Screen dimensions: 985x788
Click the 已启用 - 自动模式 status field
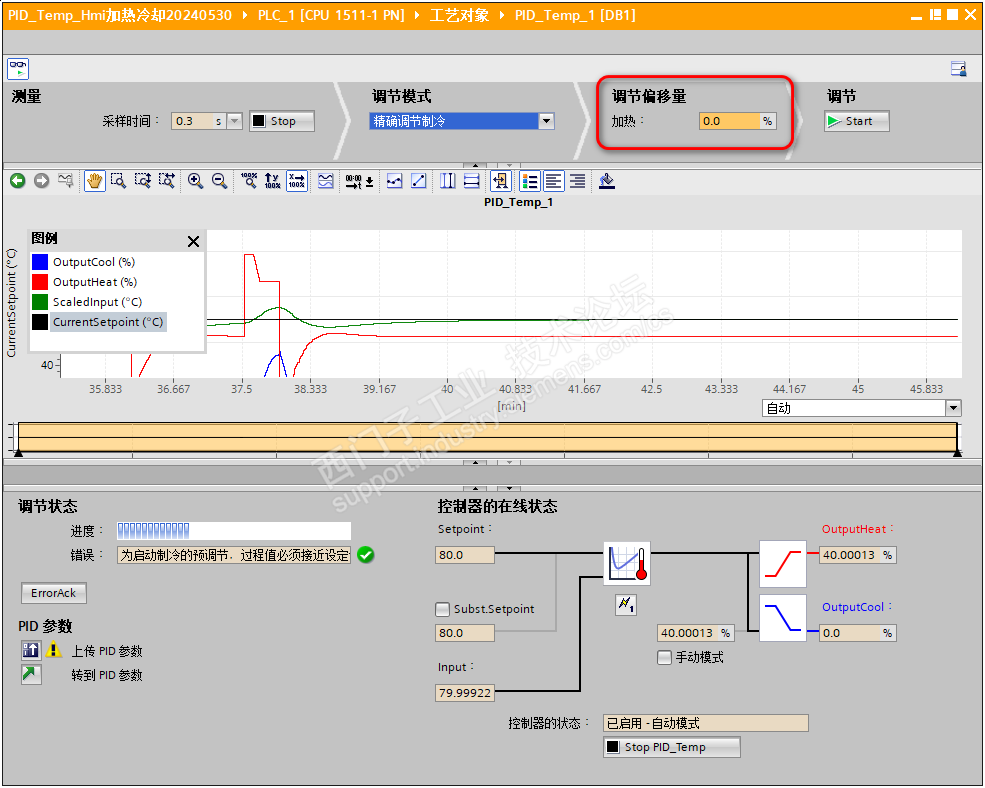(705, 723)
